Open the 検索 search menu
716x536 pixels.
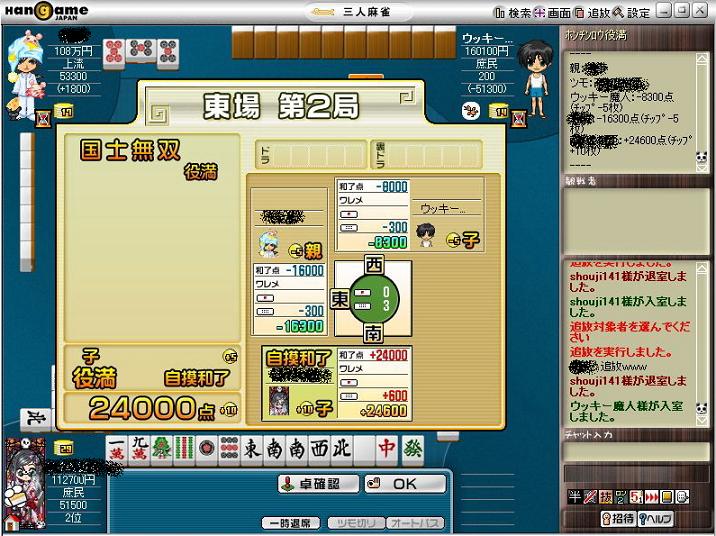tap(513, 12)
